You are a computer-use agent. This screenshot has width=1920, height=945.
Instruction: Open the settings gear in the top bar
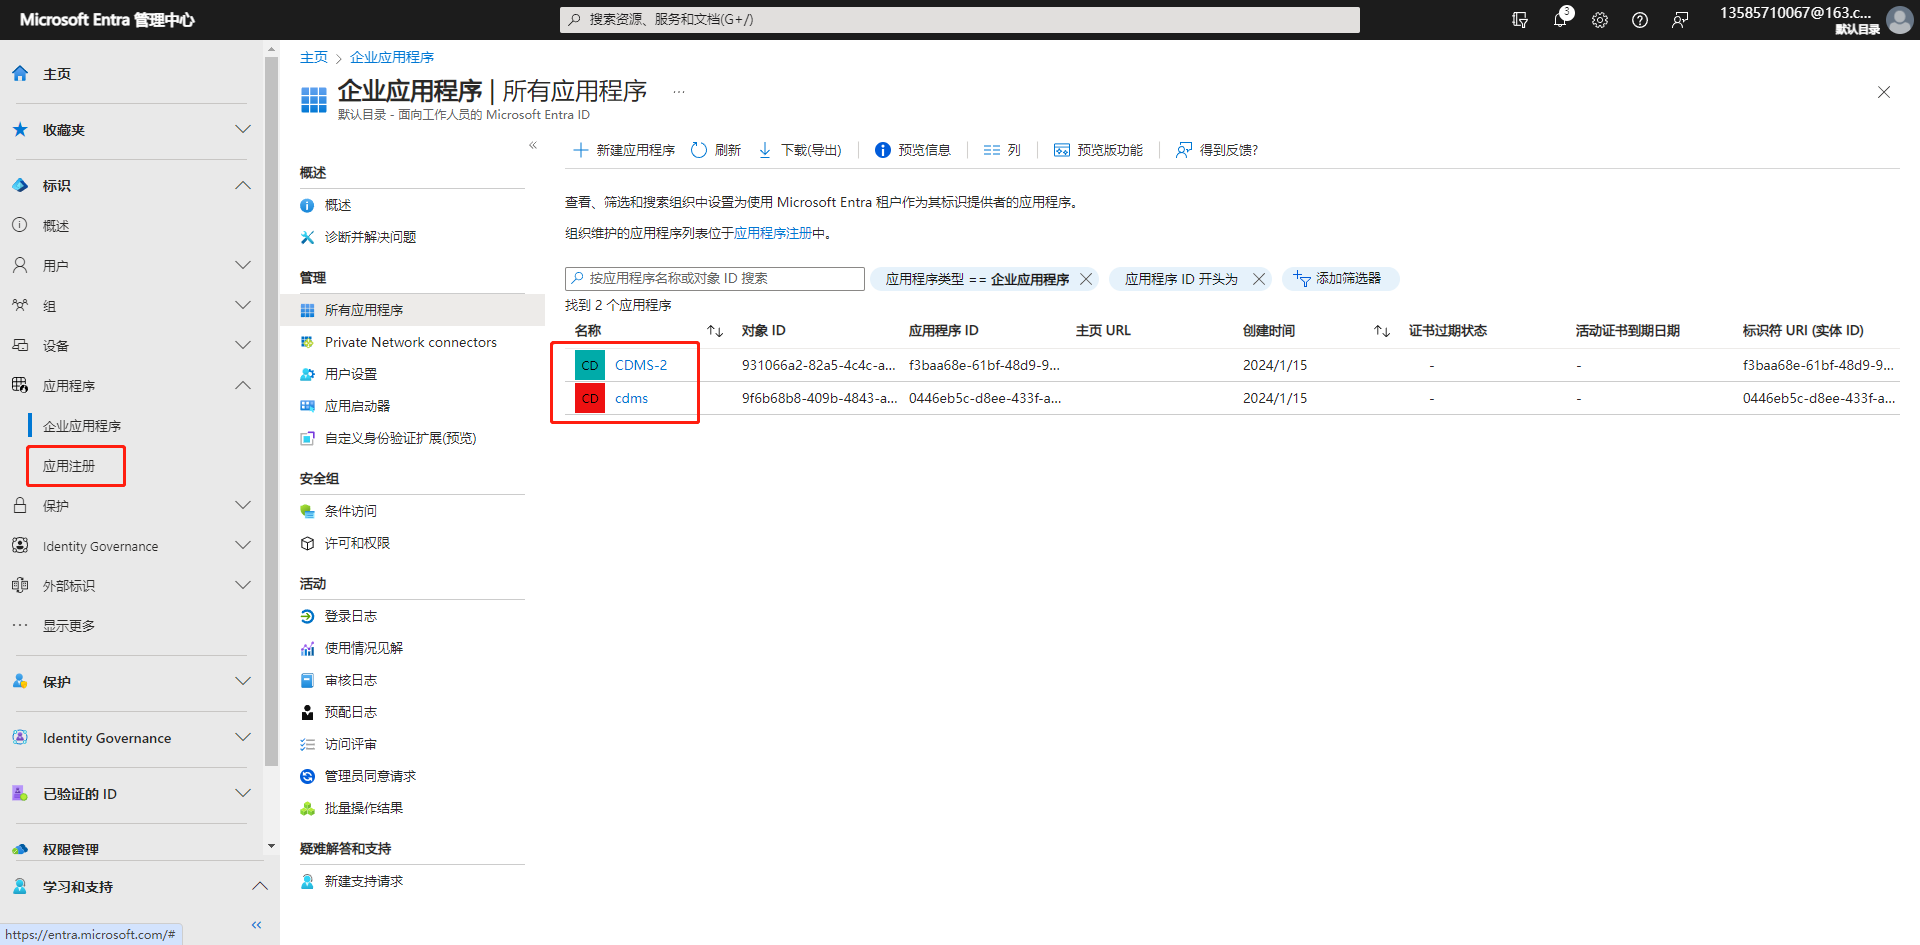(1599, 20)
